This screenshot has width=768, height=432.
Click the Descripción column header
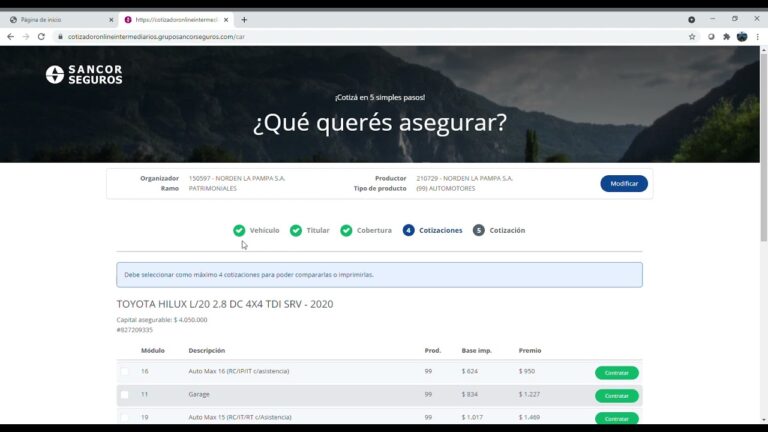pyautogui.click(x=207, y=351)
